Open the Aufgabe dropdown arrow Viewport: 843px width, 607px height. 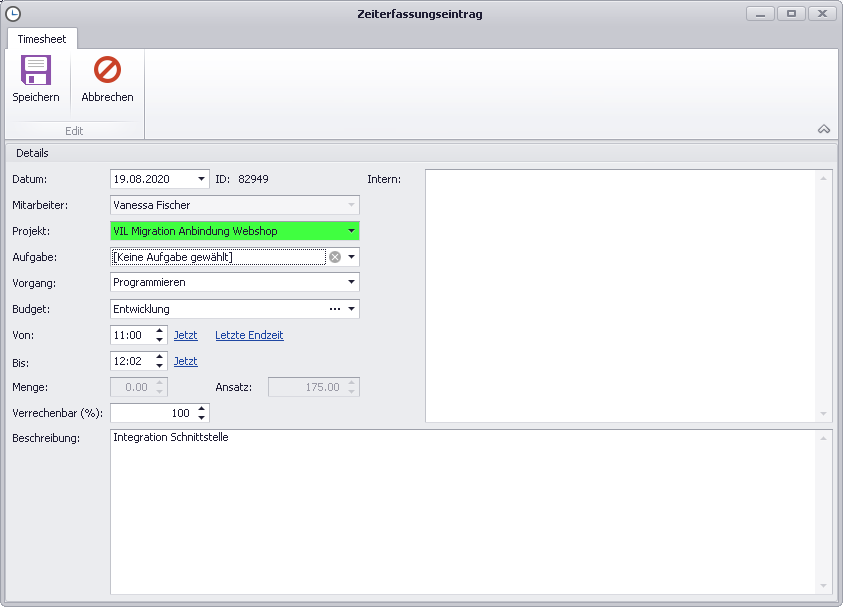click(351, 257)
